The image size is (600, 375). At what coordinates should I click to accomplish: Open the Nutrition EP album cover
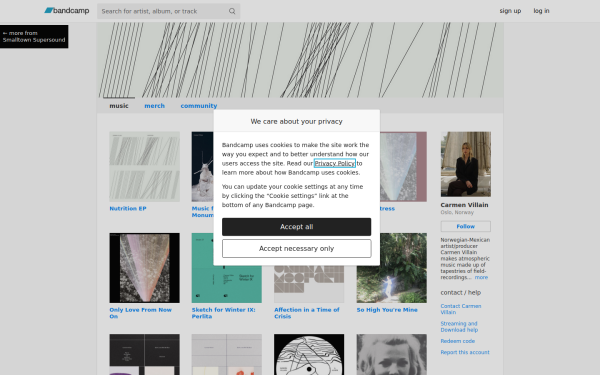tap(145, 167)
